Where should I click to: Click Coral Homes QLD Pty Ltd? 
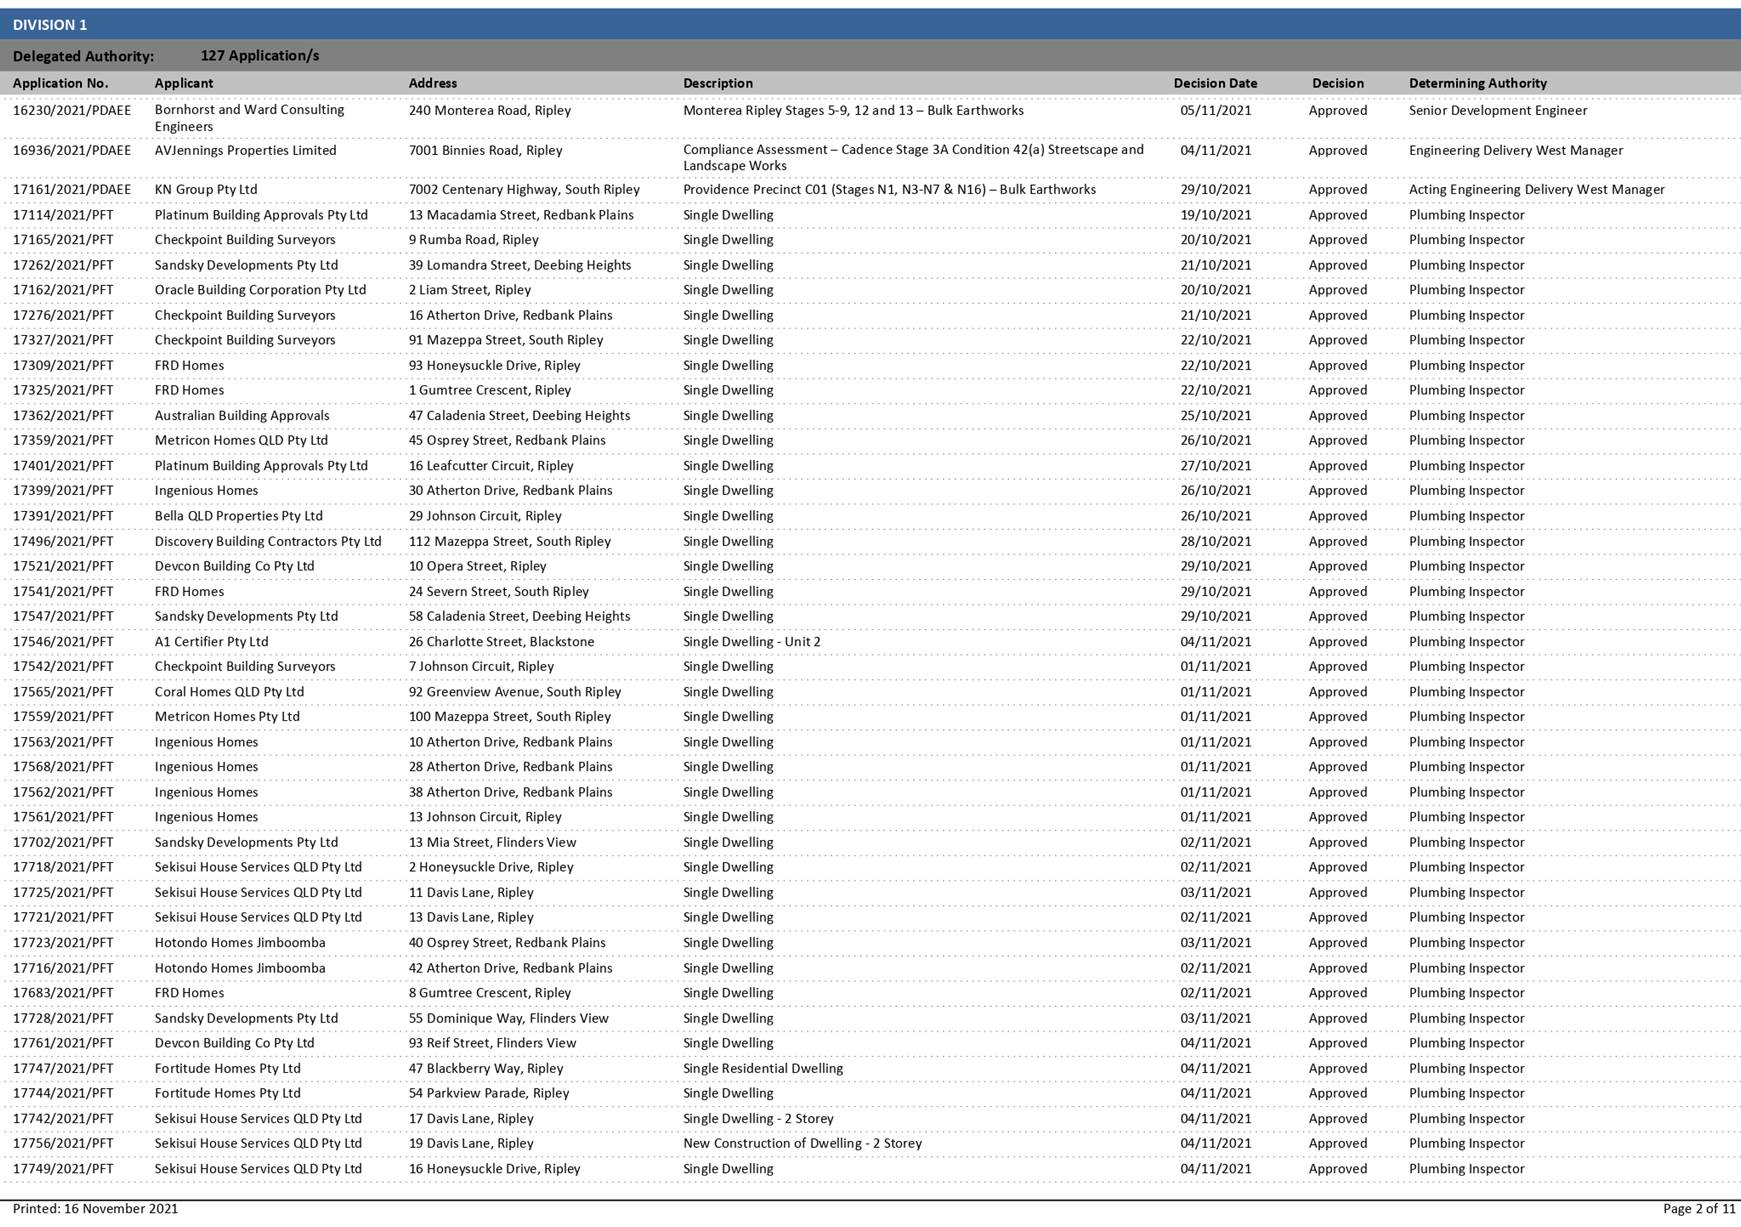(x=229, y=692)
